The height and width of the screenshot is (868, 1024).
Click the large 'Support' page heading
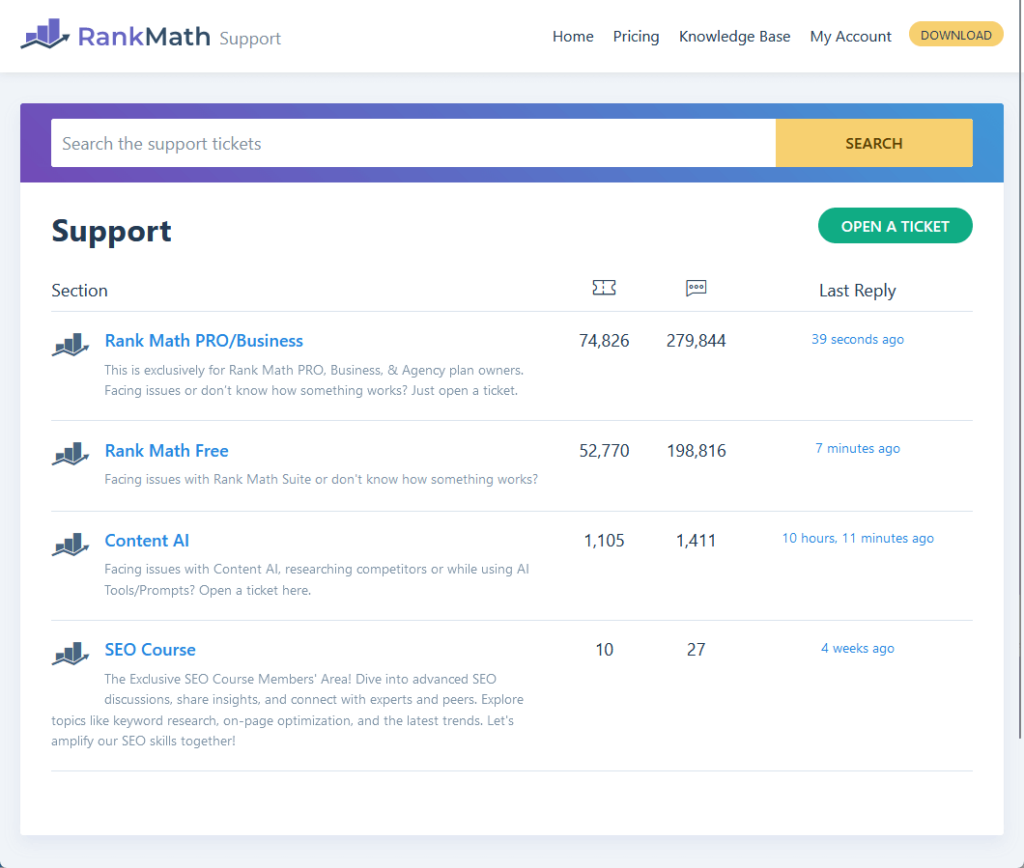click(112, 231)
